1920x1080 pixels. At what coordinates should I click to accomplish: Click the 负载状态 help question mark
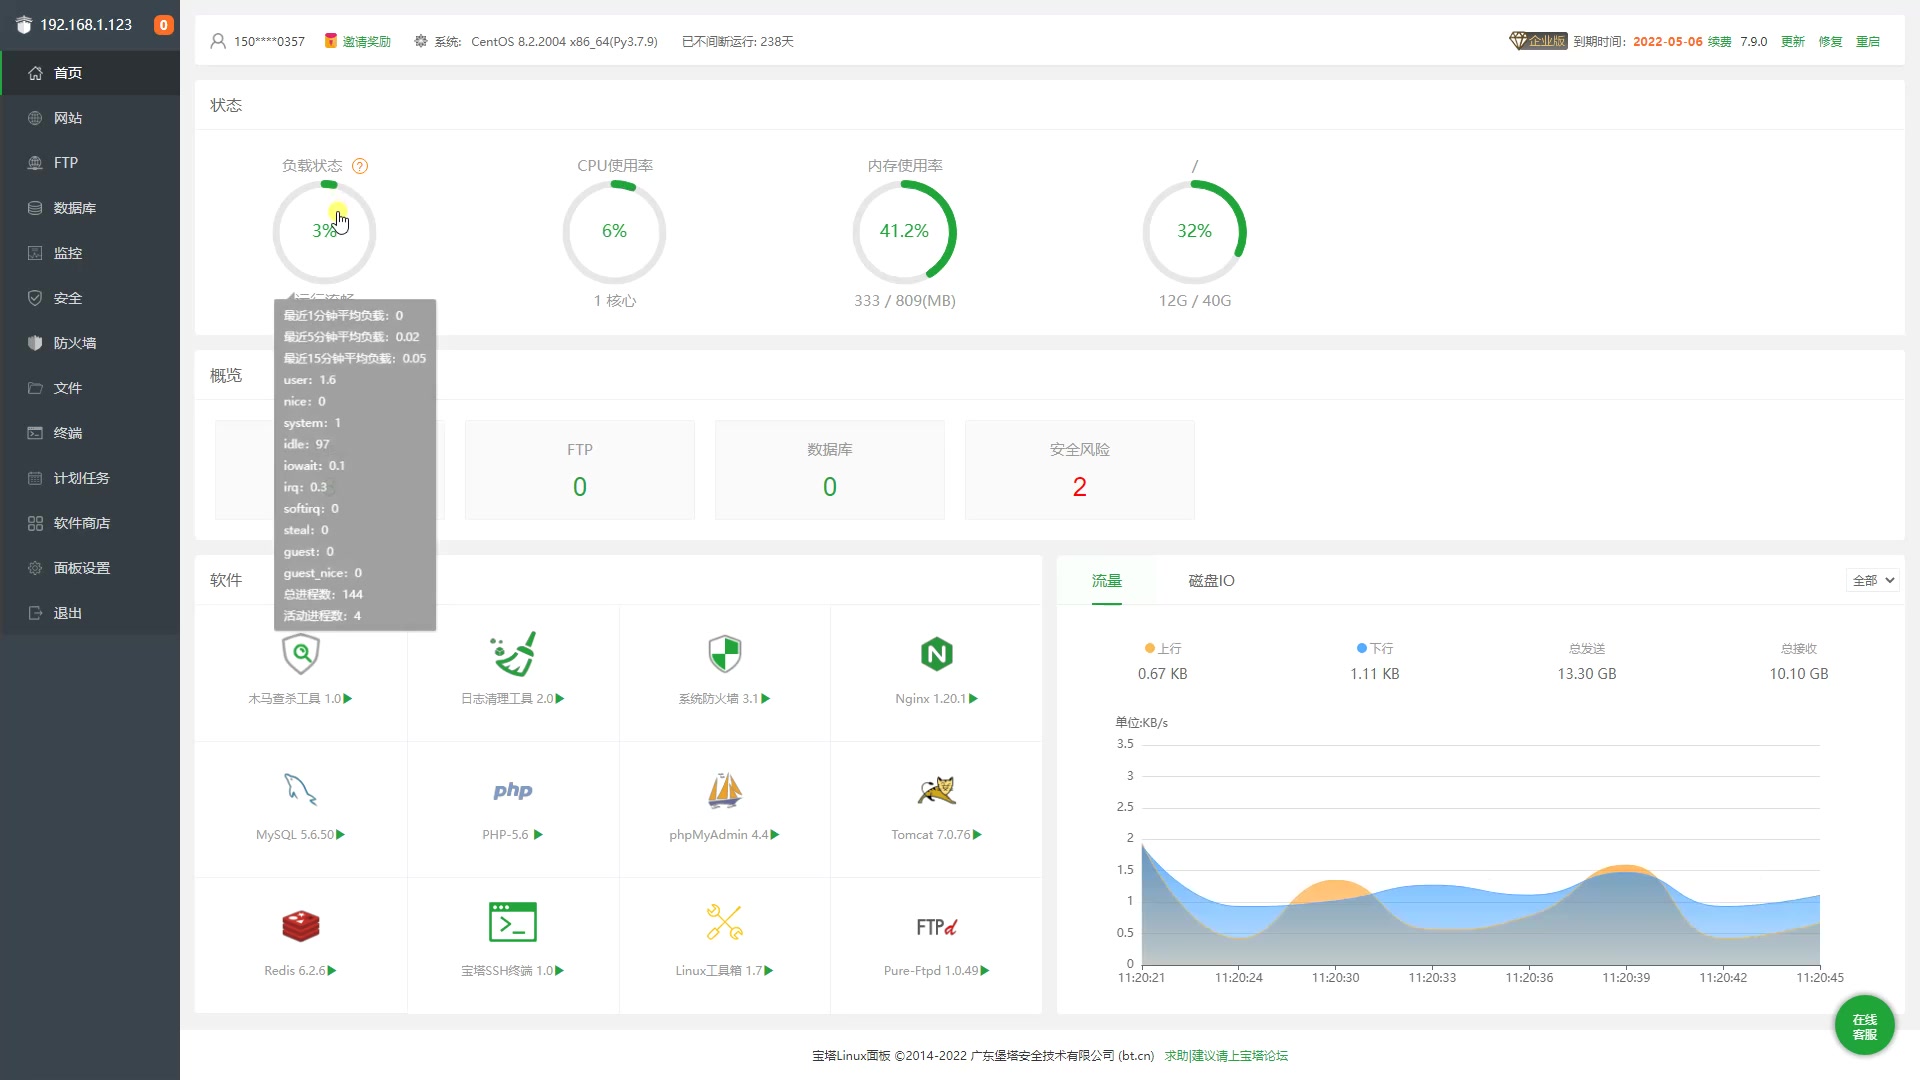pyautogui.click(x=360, y=166)
